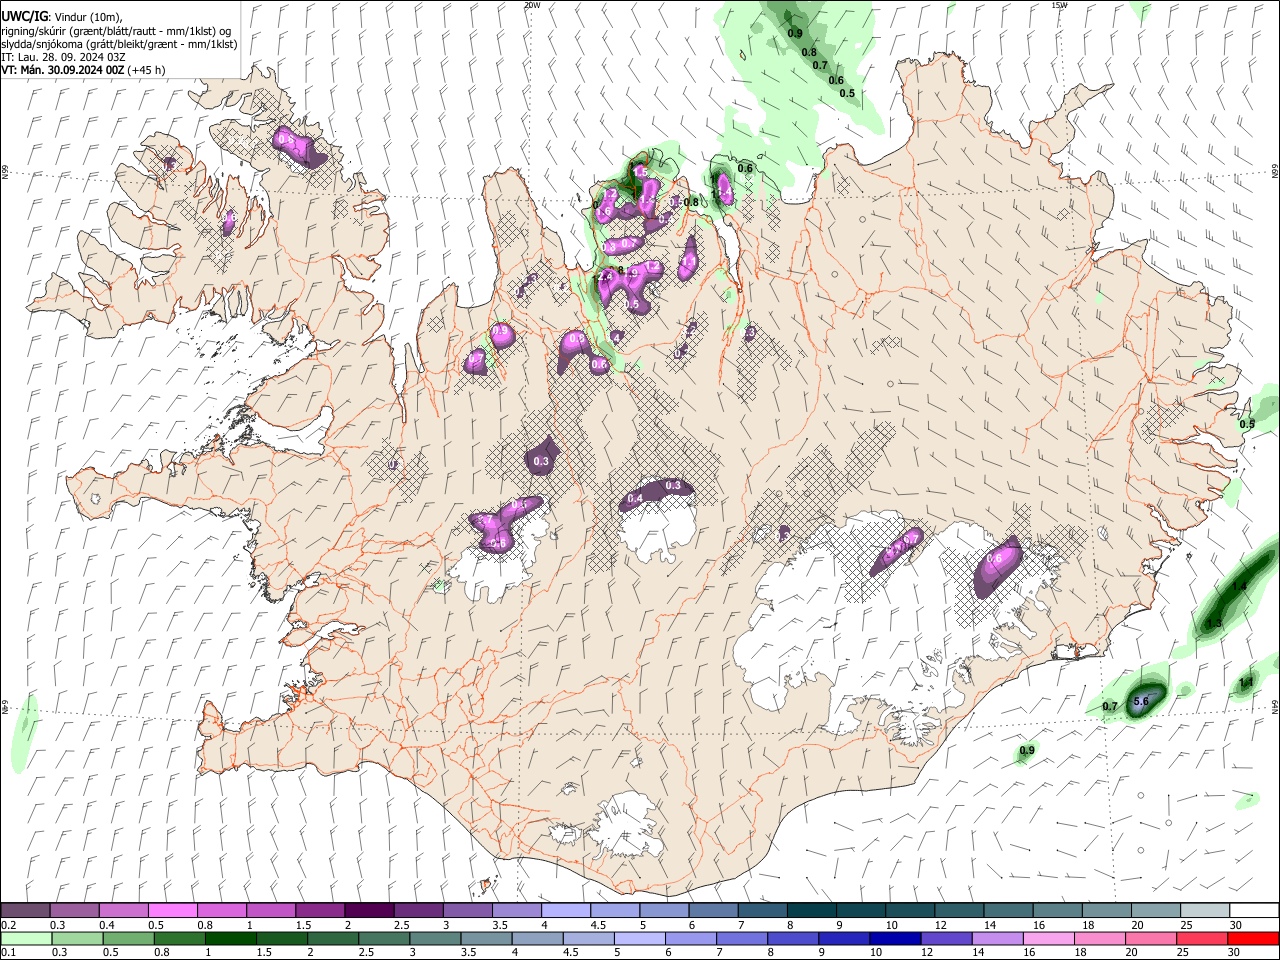Select red-pink lower-row swatch between 25 and 30
The width and height of the screenshot is (1280, 960).
pyautogui.click(x=1201, y=938)
